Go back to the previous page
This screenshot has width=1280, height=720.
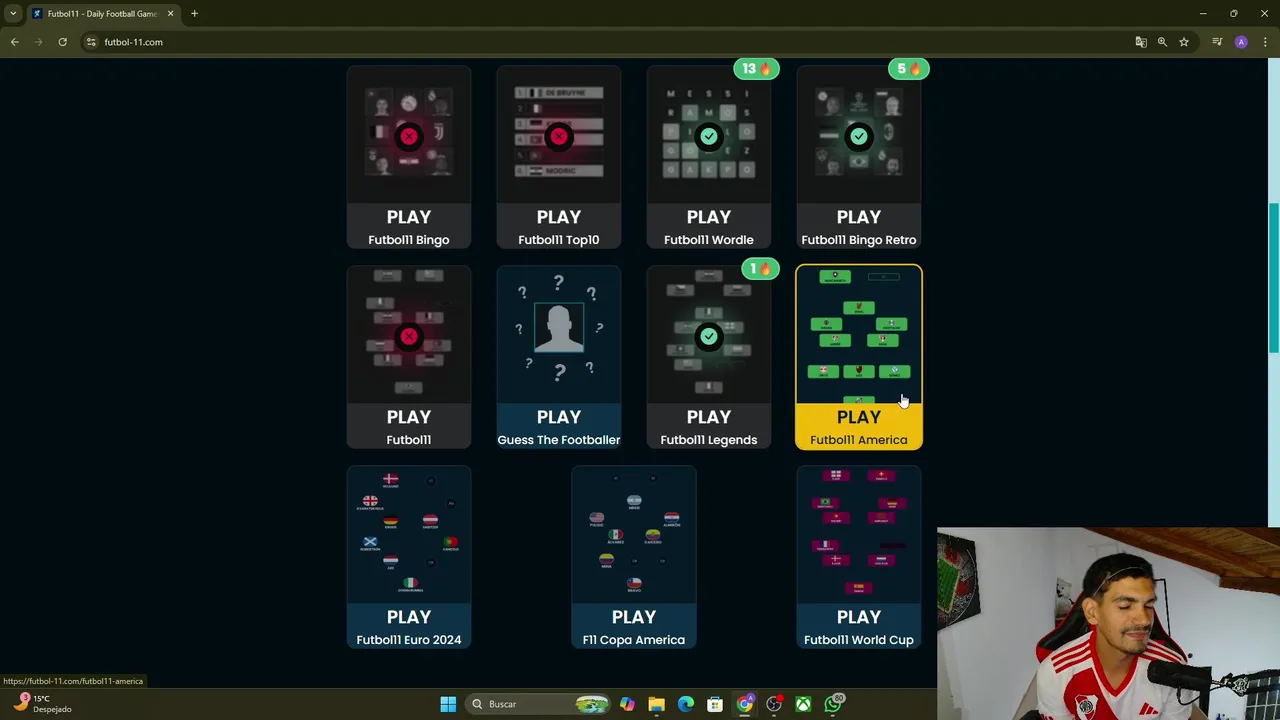pos(15,42)
